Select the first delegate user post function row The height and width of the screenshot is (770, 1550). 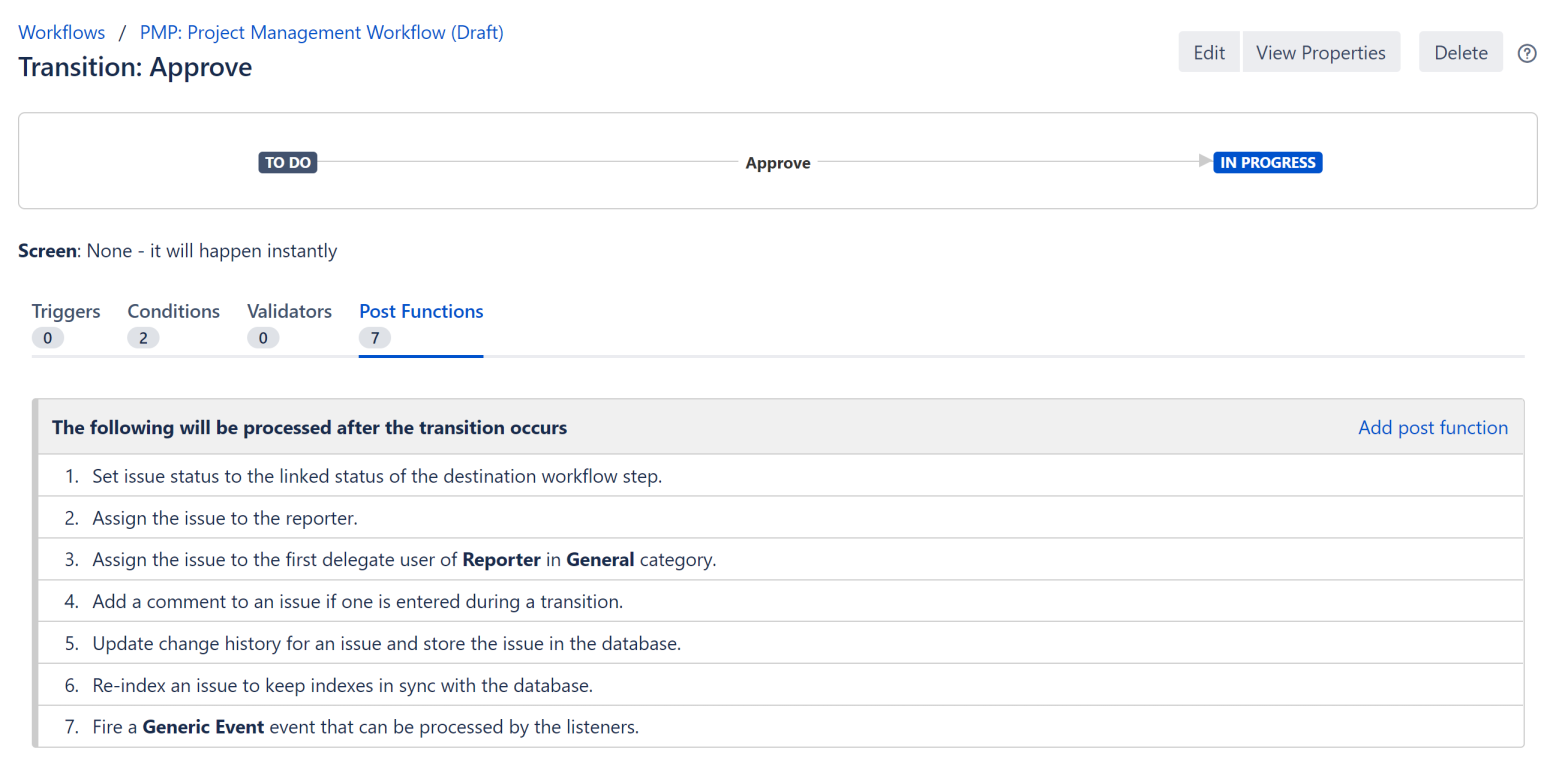pyautogui.click(x=404, y=560)
